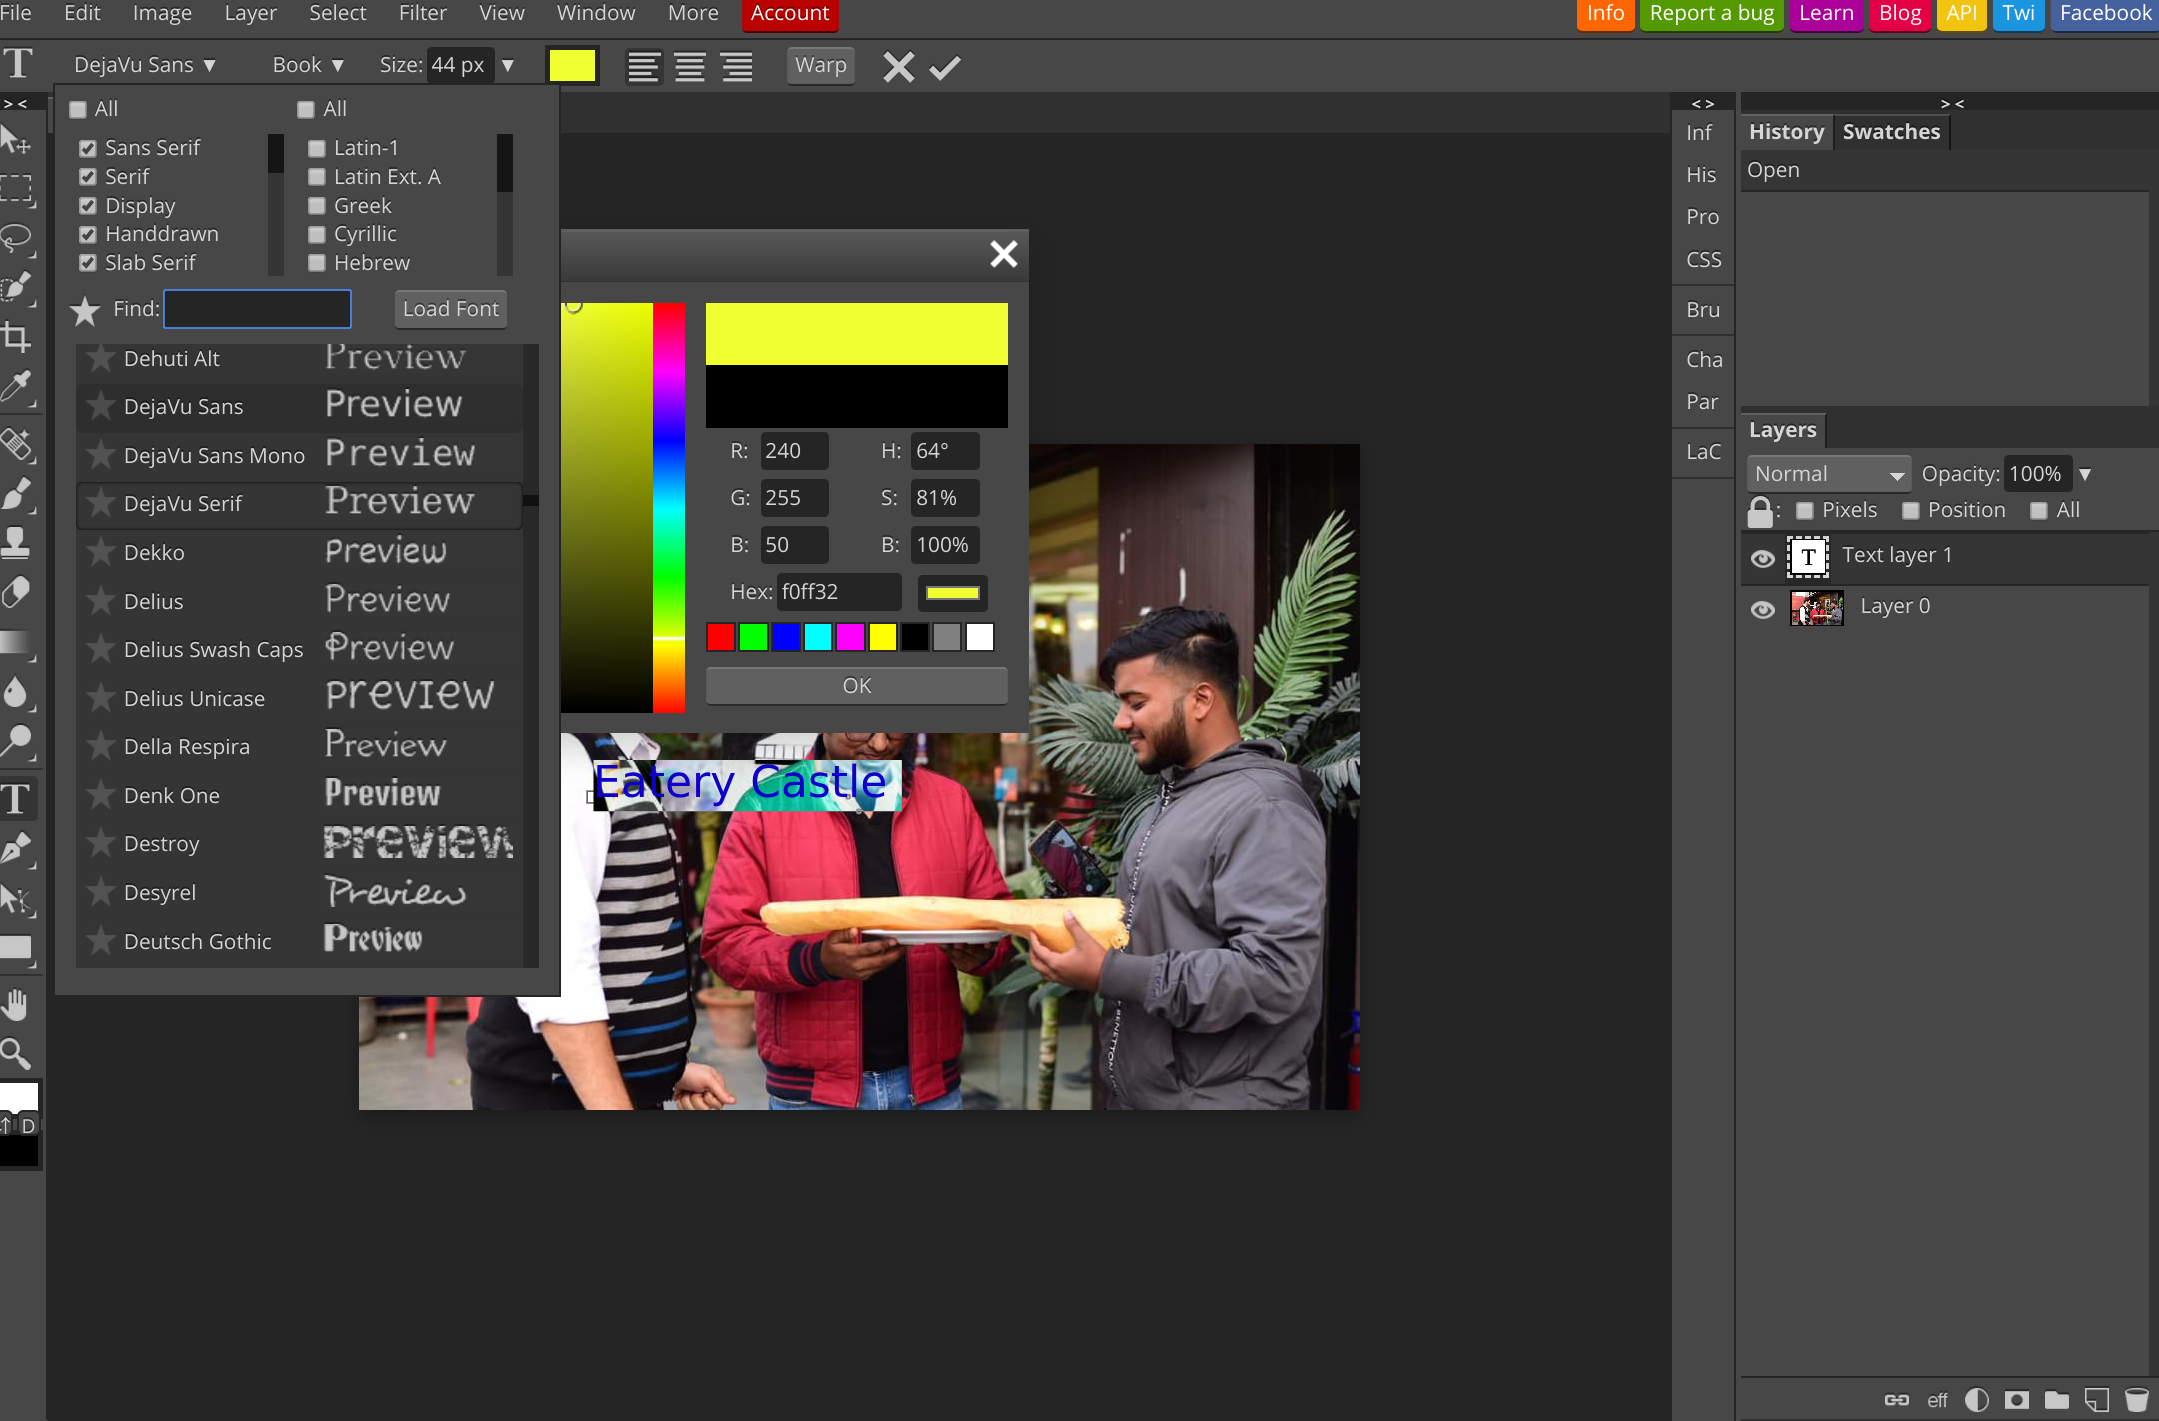2159x1421 pixels.
Task: Click the History tab
Action: coord(1785,130)
